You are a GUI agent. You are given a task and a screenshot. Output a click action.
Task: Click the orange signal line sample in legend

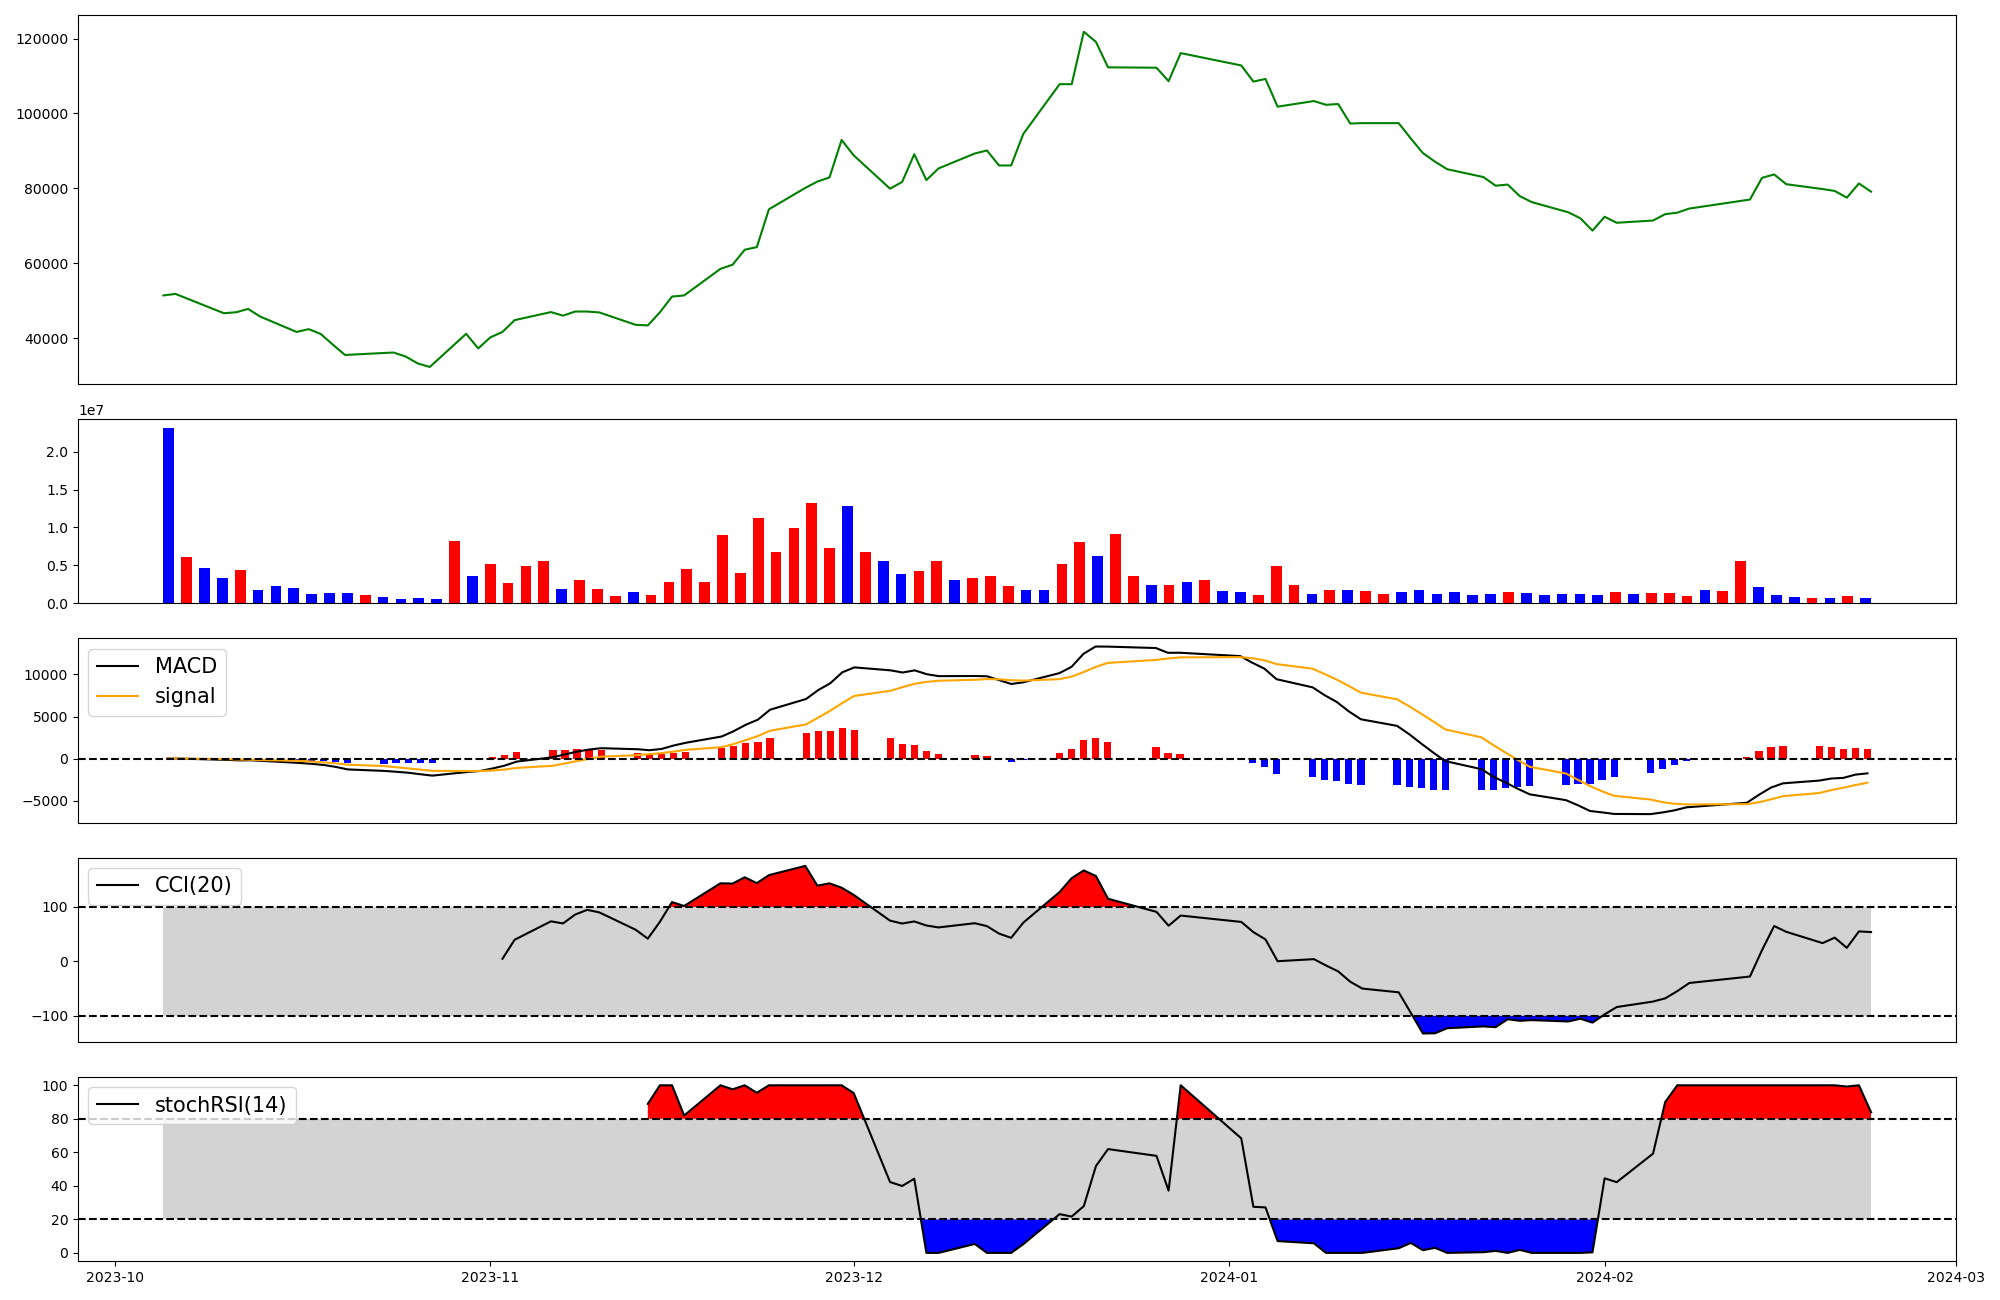tap(118, 696)
